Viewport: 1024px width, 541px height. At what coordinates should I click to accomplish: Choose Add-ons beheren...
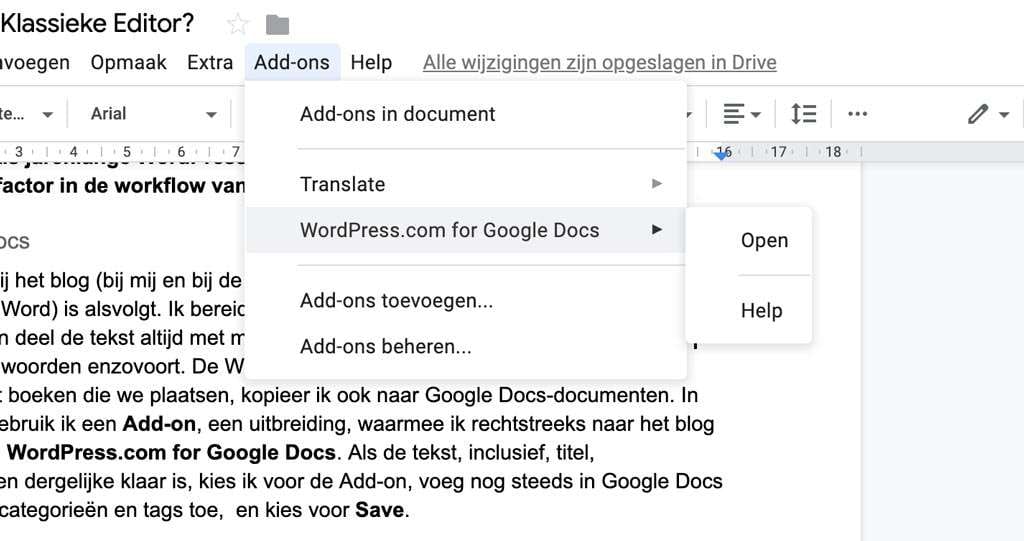466,346
